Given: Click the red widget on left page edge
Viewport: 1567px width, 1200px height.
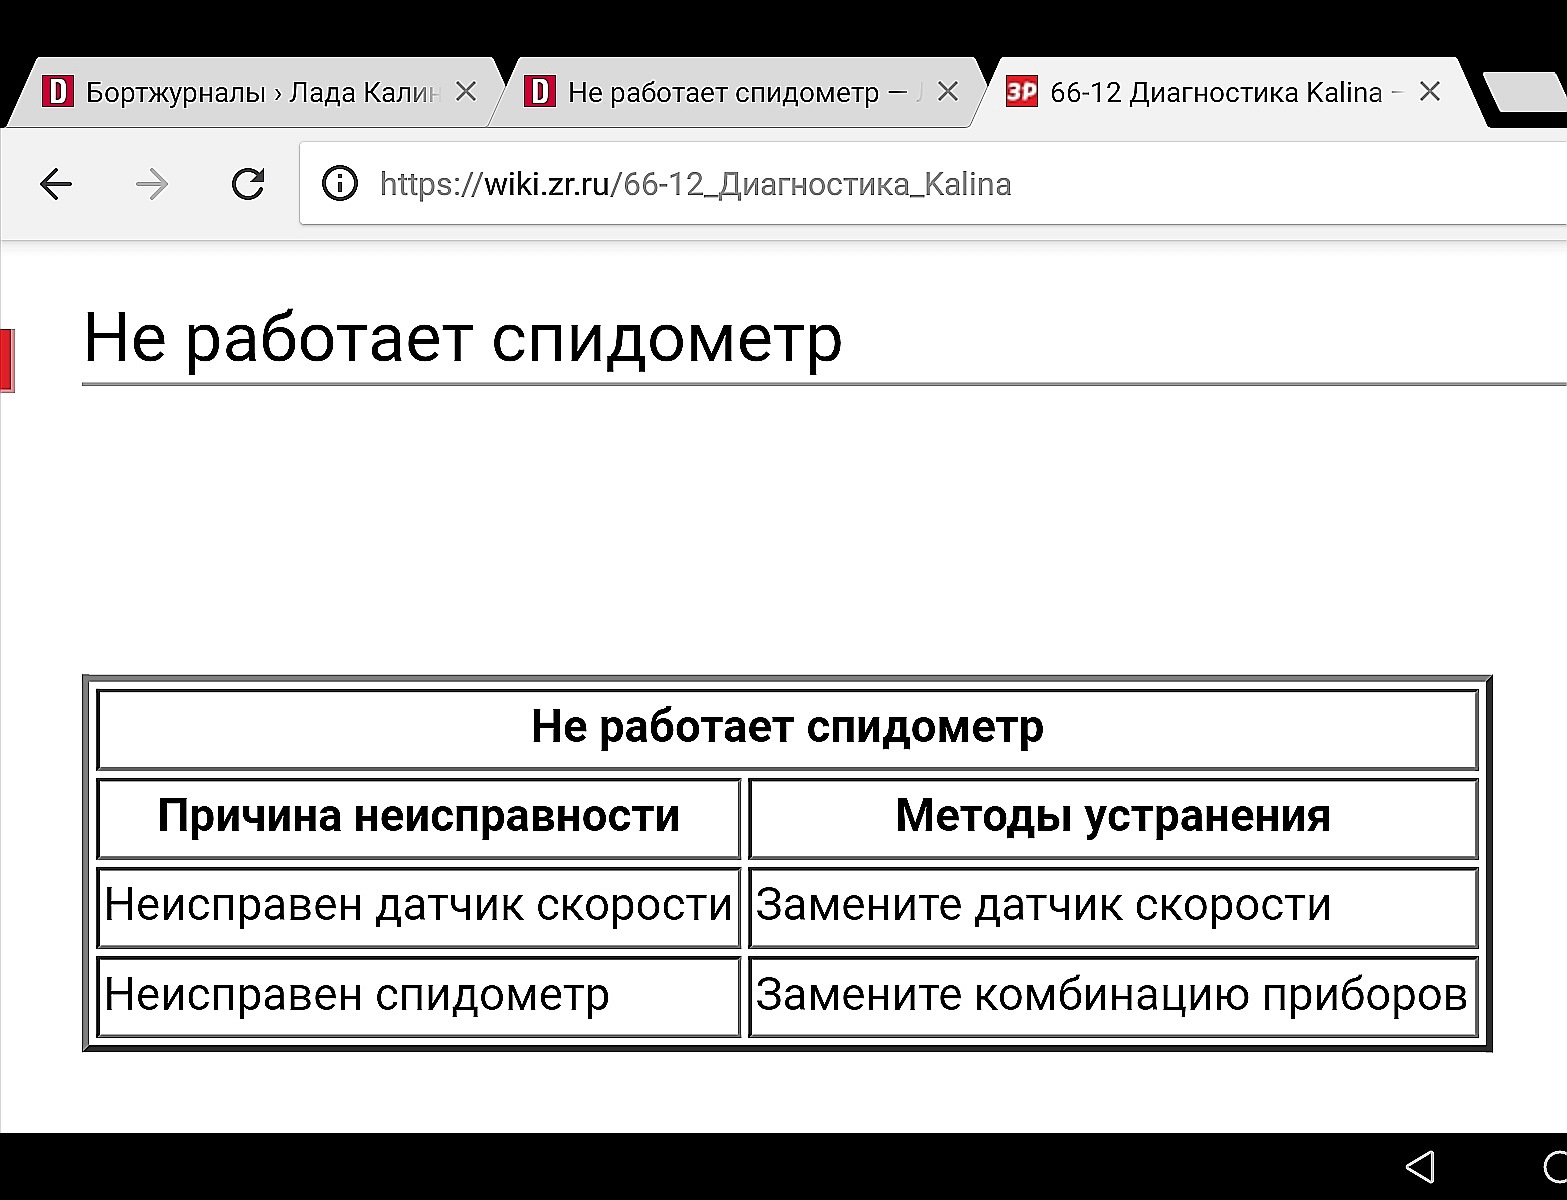Looking at the screenshot, I should [7, 360].
